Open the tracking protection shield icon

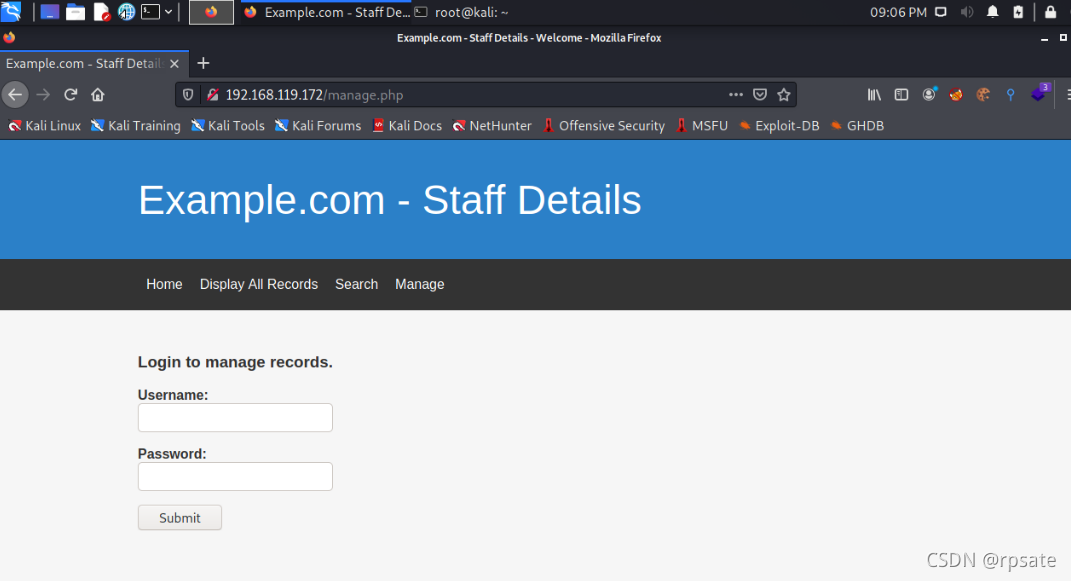click(188, 95)
